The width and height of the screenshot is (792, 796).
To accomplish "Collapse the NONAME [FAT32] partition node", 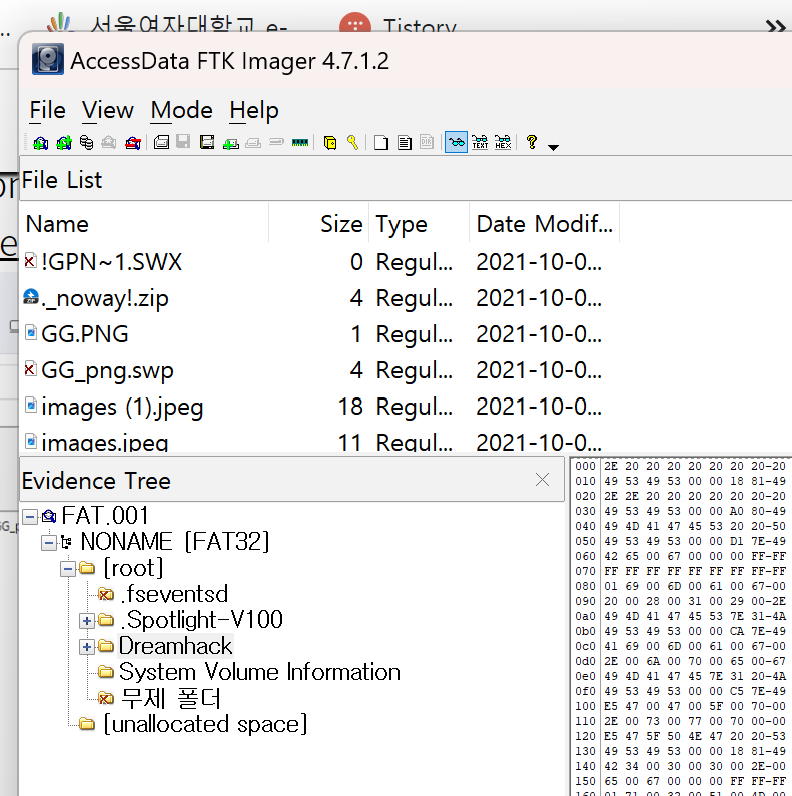I will coord(49,543).
